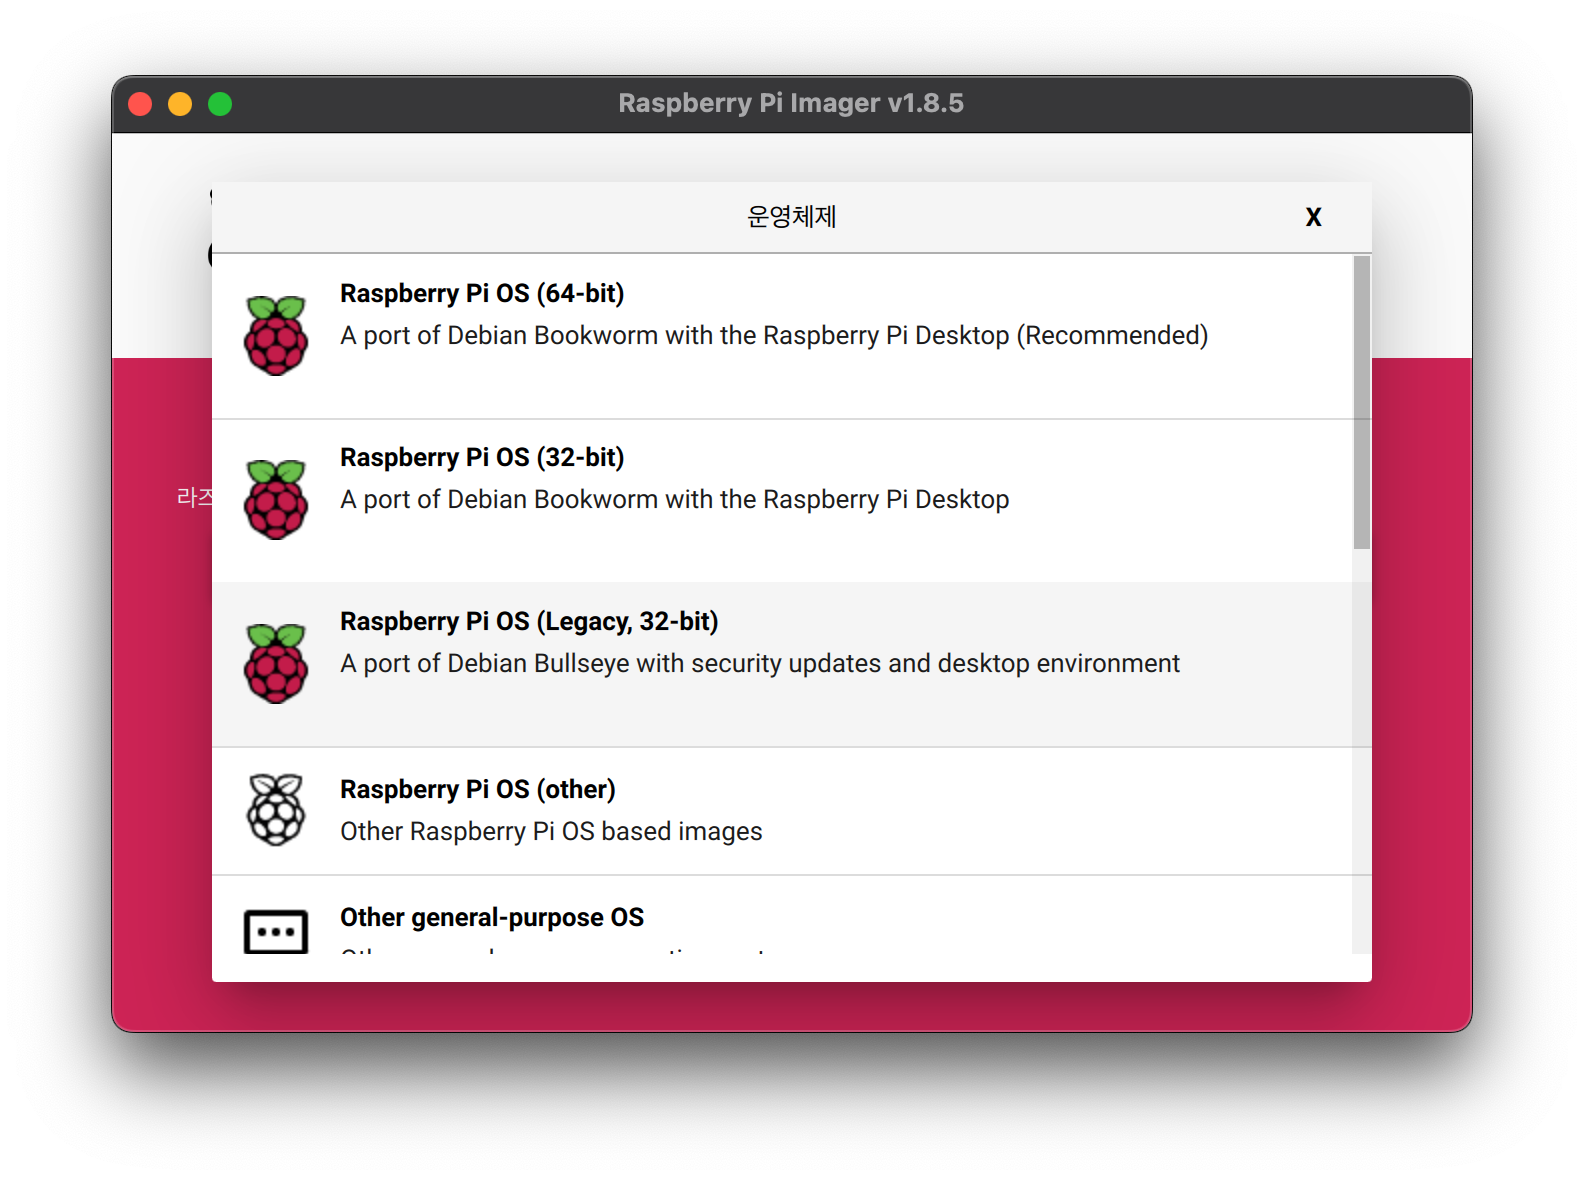Click the yellow minimize window button
The image size is (1584, 1180).
(x=180, y=104)
